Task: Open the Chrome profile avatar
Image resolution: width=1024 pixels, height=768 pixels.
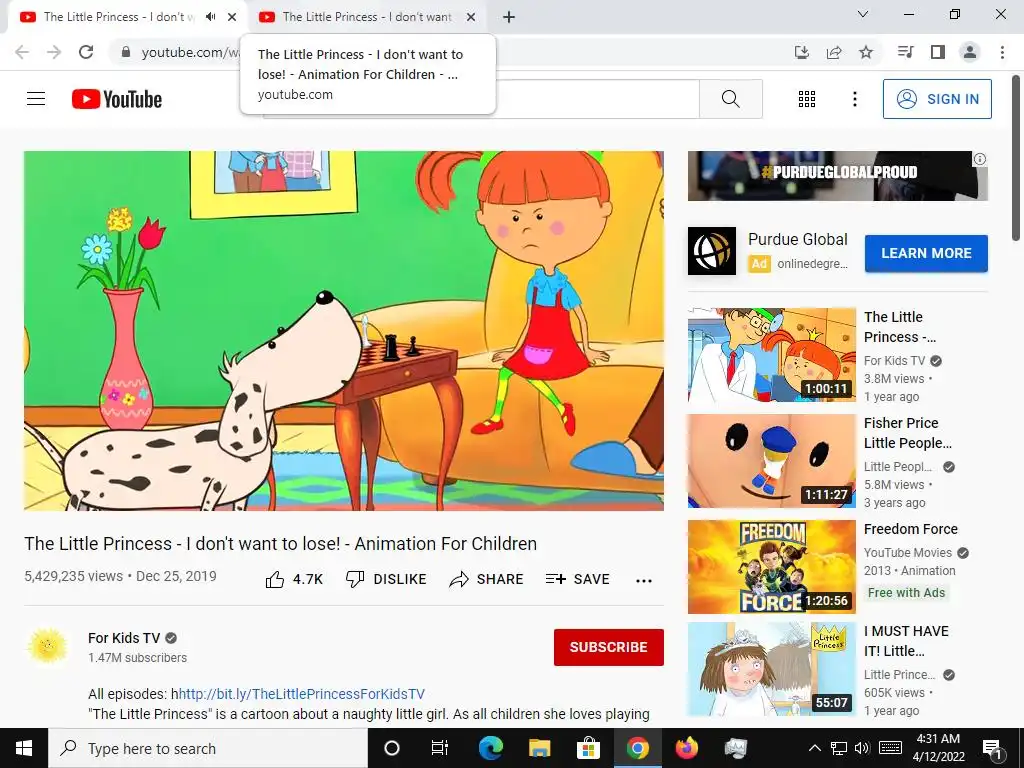Action: click(970, 52)
